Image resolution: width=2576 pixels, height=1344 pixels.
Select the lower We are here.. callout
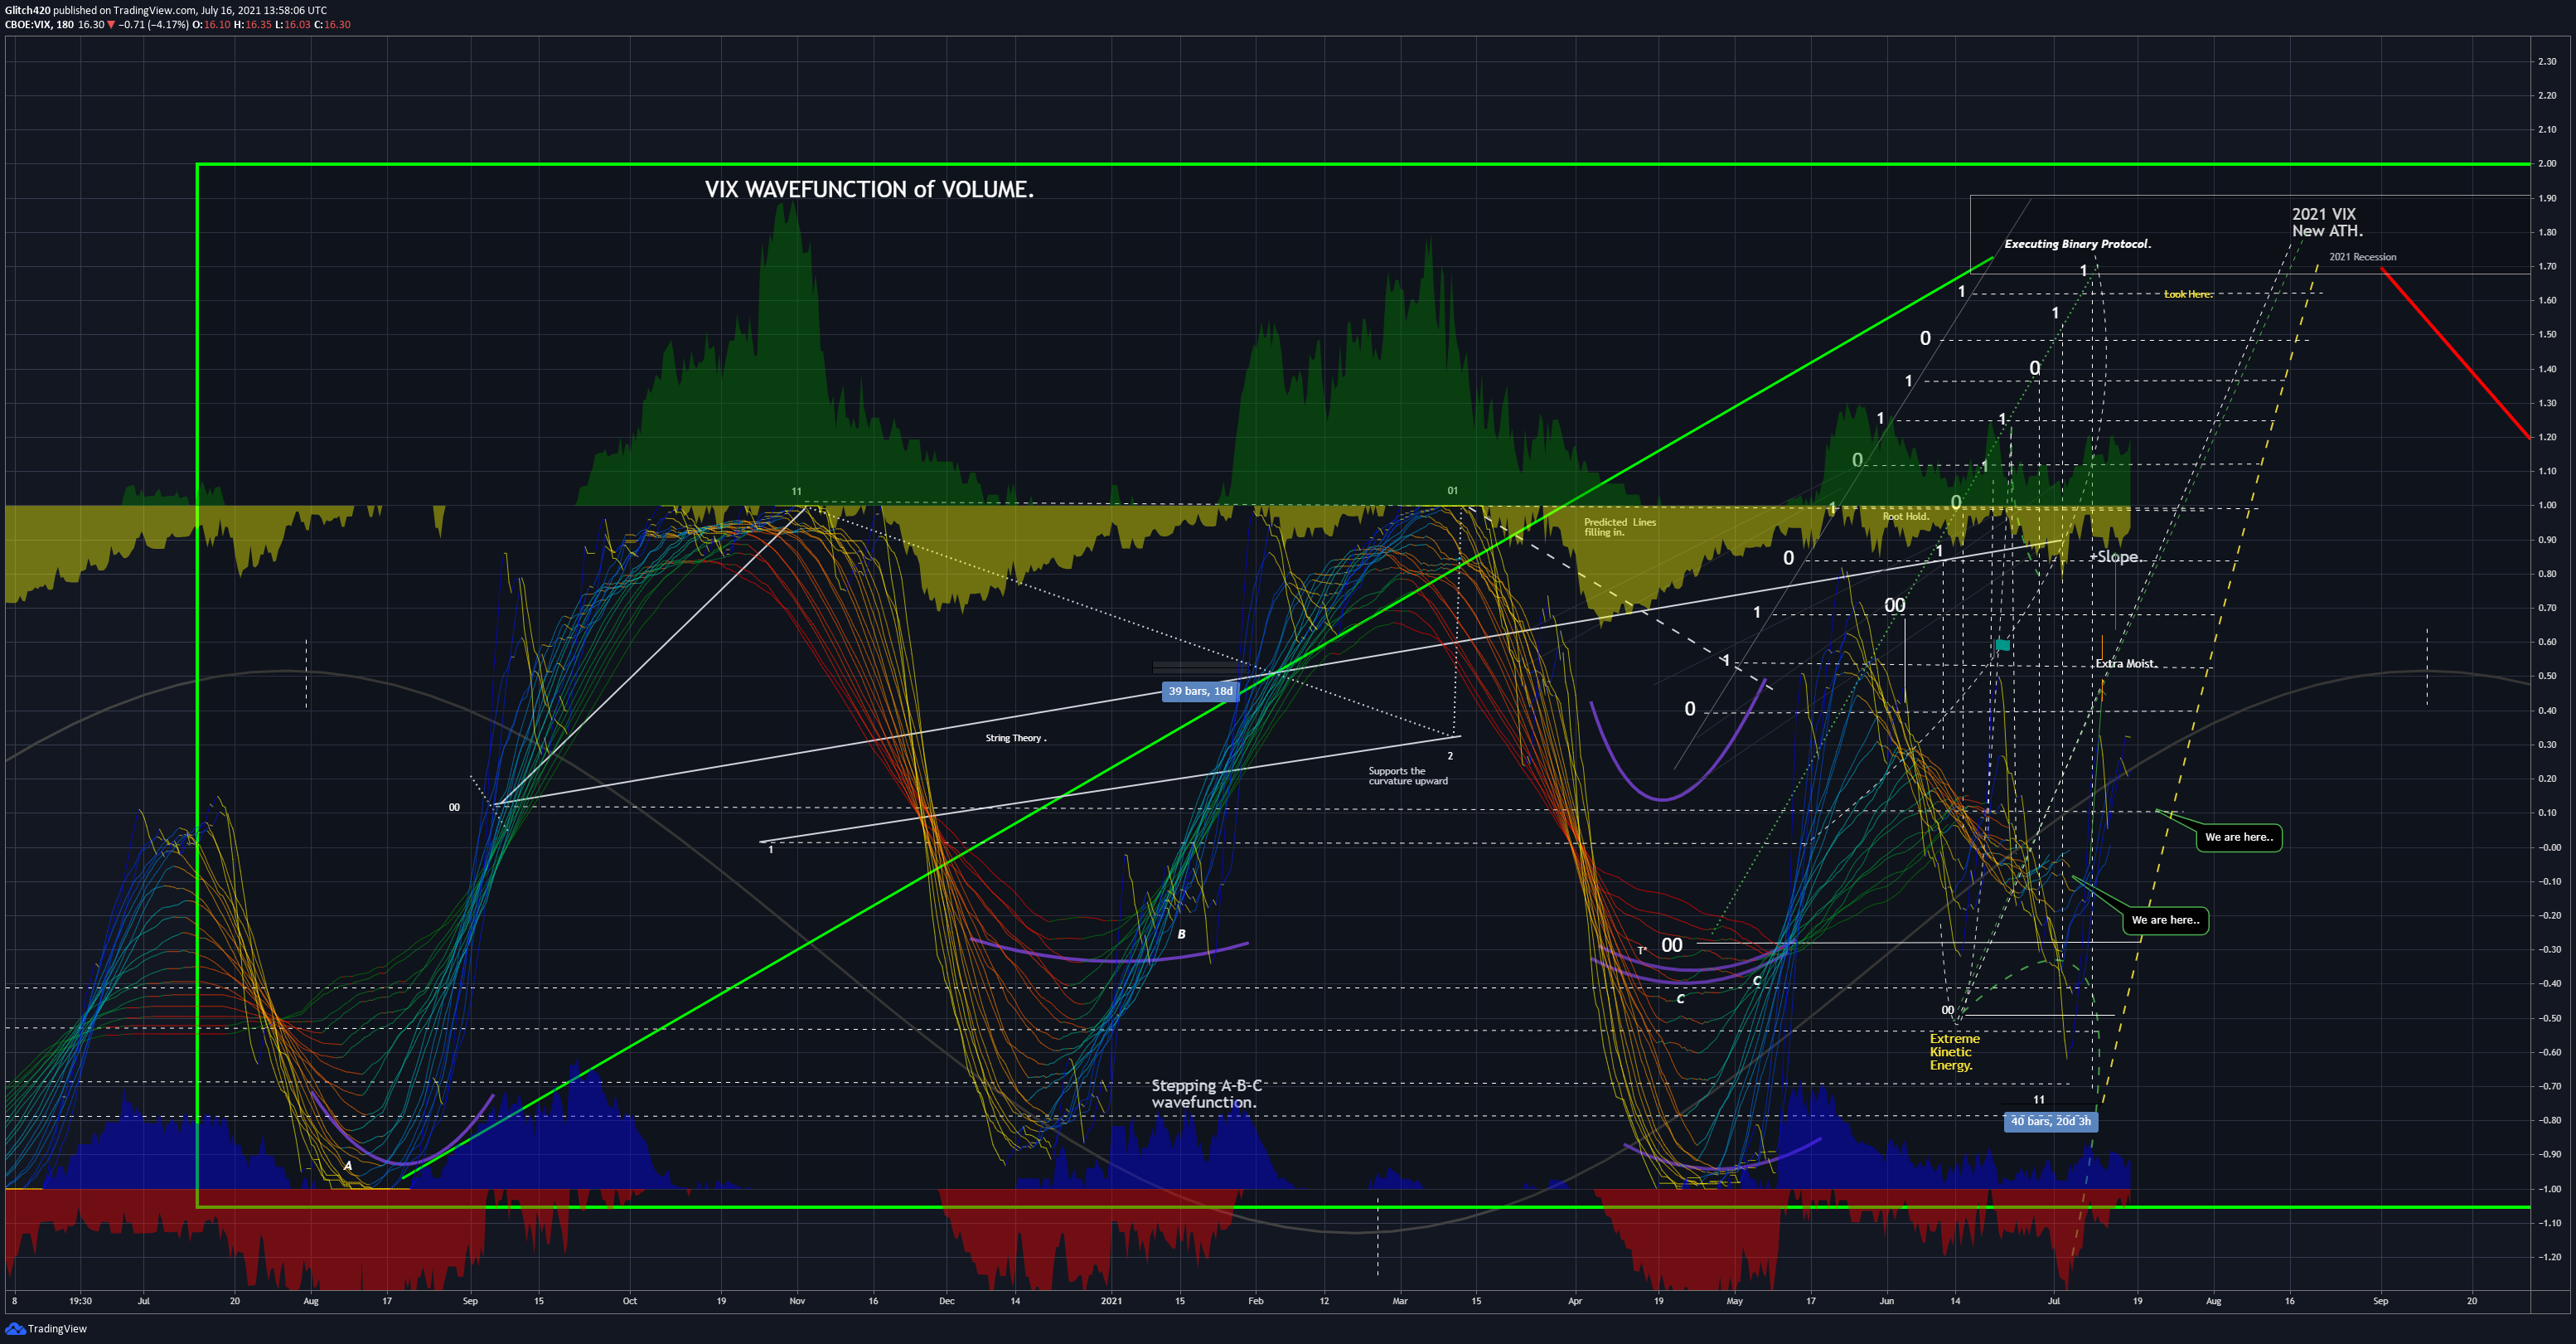tap(2165, 920)
